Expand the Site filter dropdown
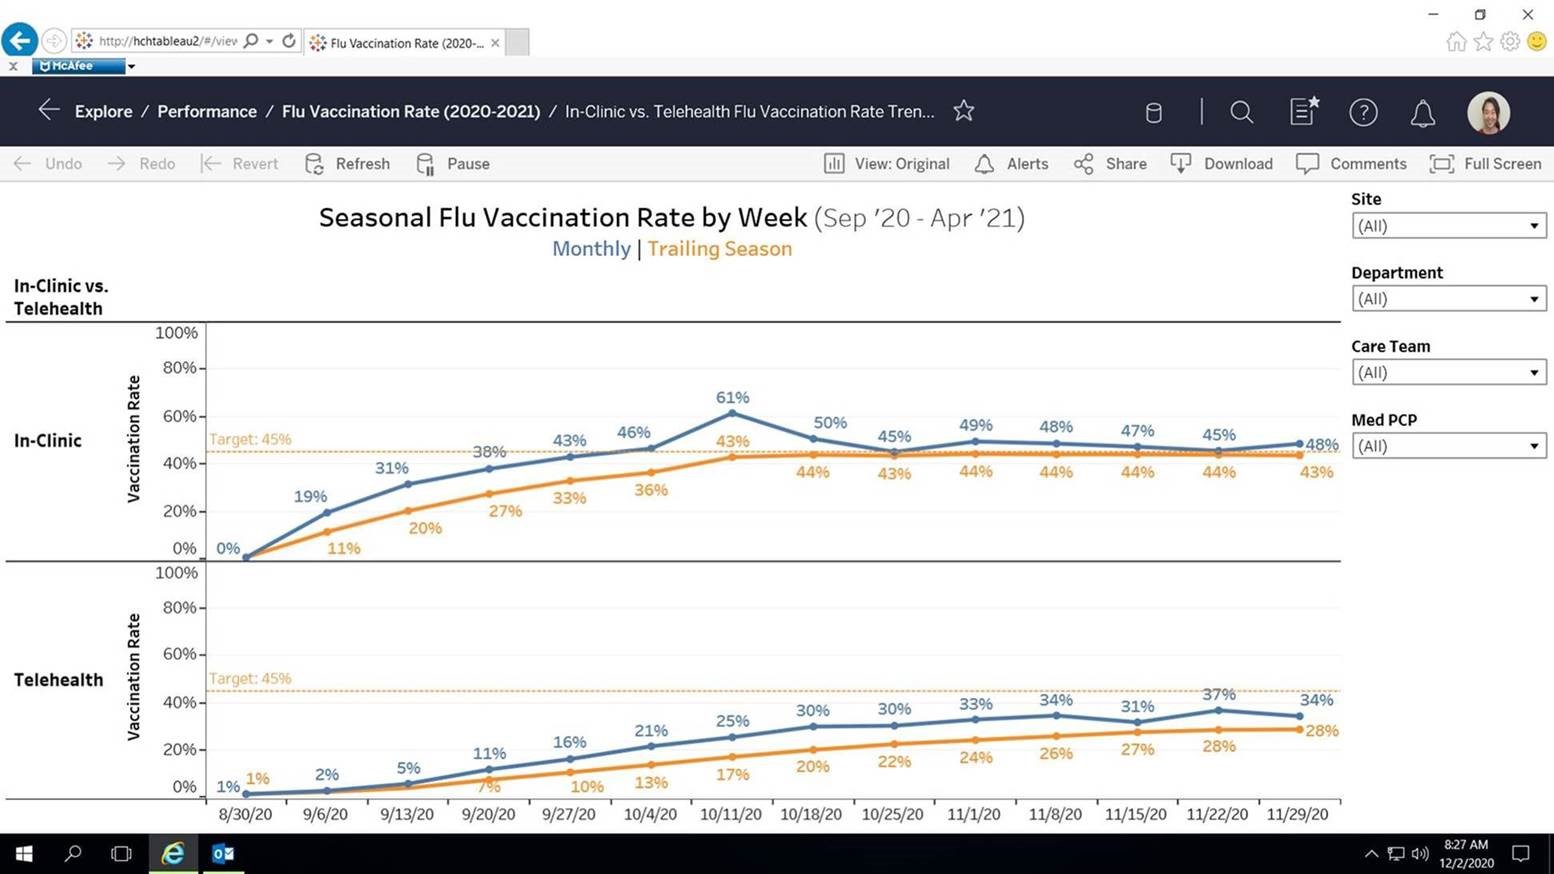This screenshot has width=1554, height=874. tap(1448, 226)
